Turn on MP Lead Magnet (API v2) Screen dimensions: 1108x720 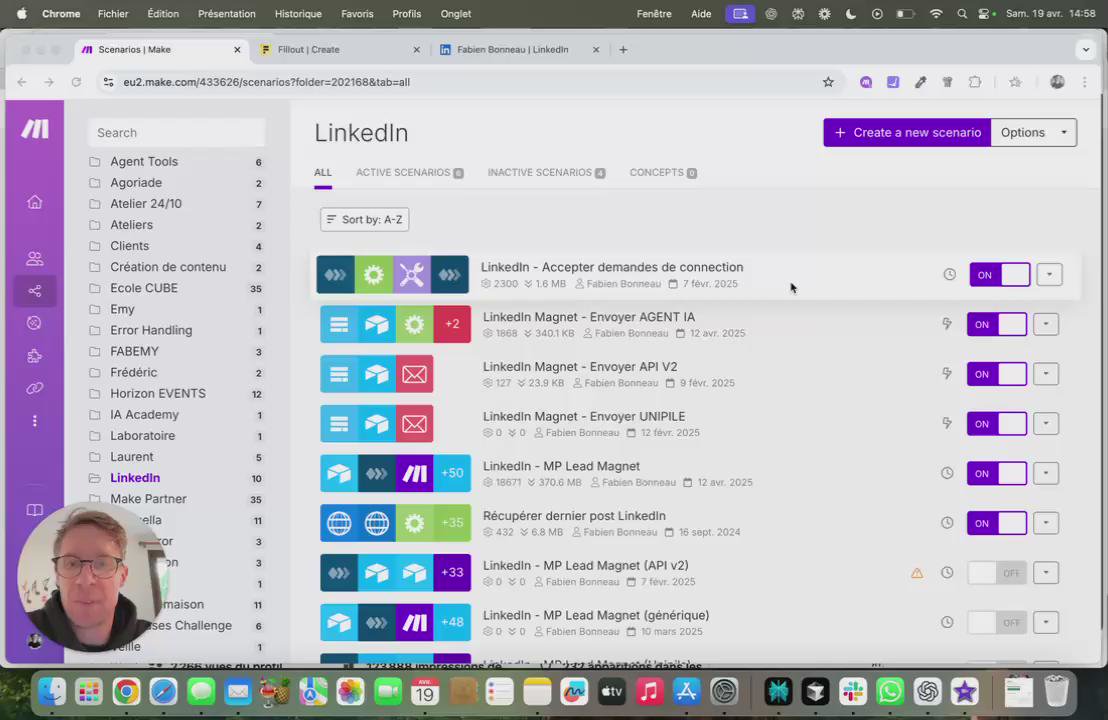[x=996, y=572]
